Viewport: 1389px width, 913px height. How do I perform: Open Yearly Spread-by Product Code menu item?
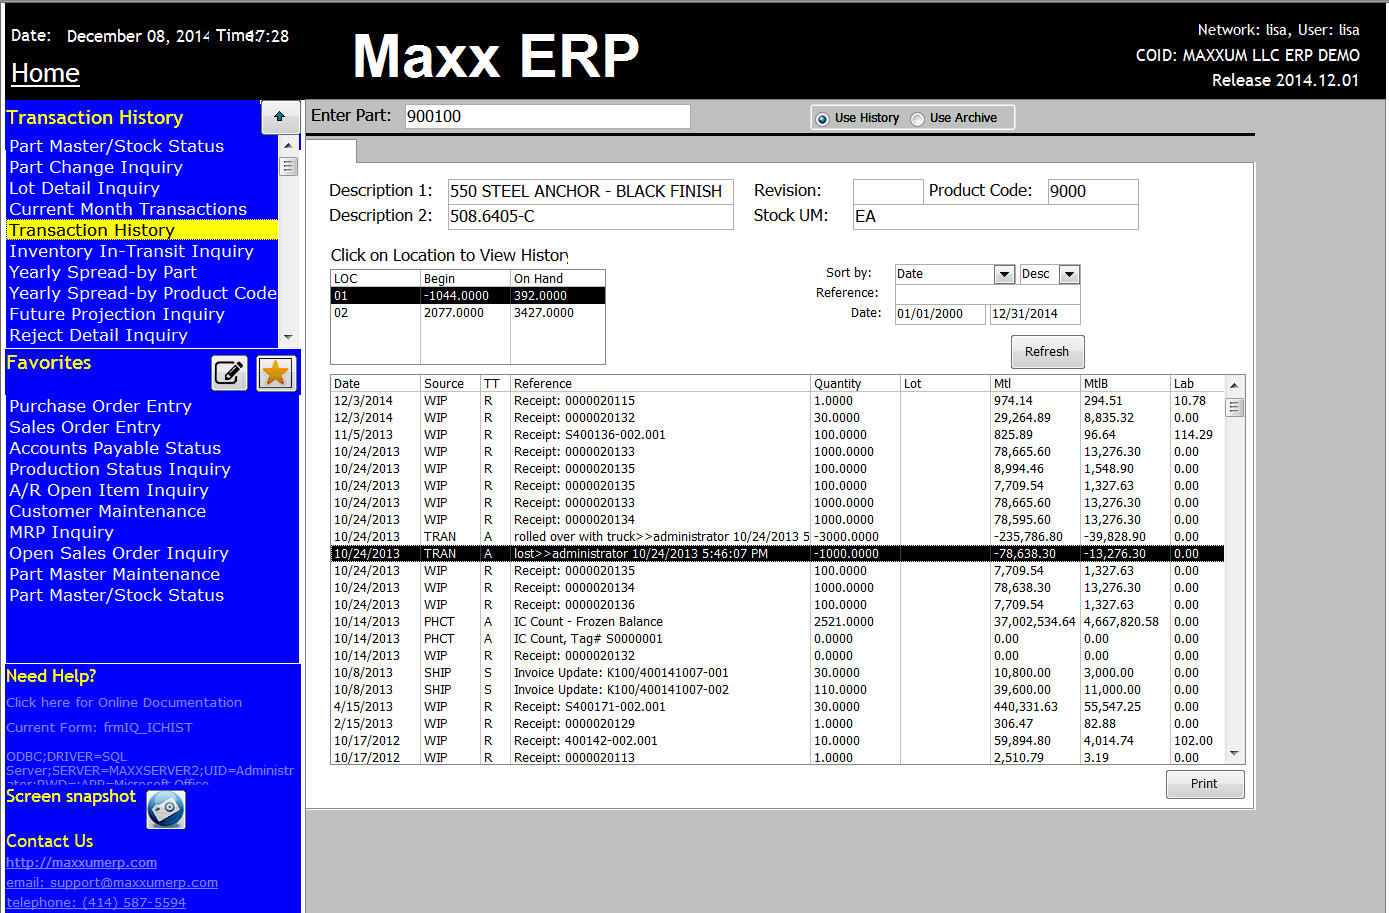[x=142, y=293]
